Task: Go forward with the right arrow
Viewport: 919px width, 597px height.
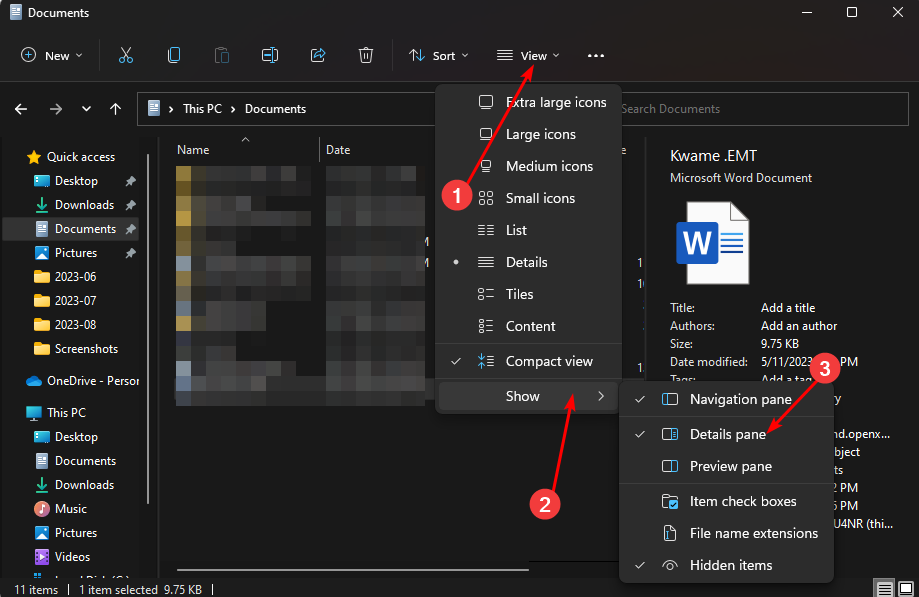Action: pos(56,109)
